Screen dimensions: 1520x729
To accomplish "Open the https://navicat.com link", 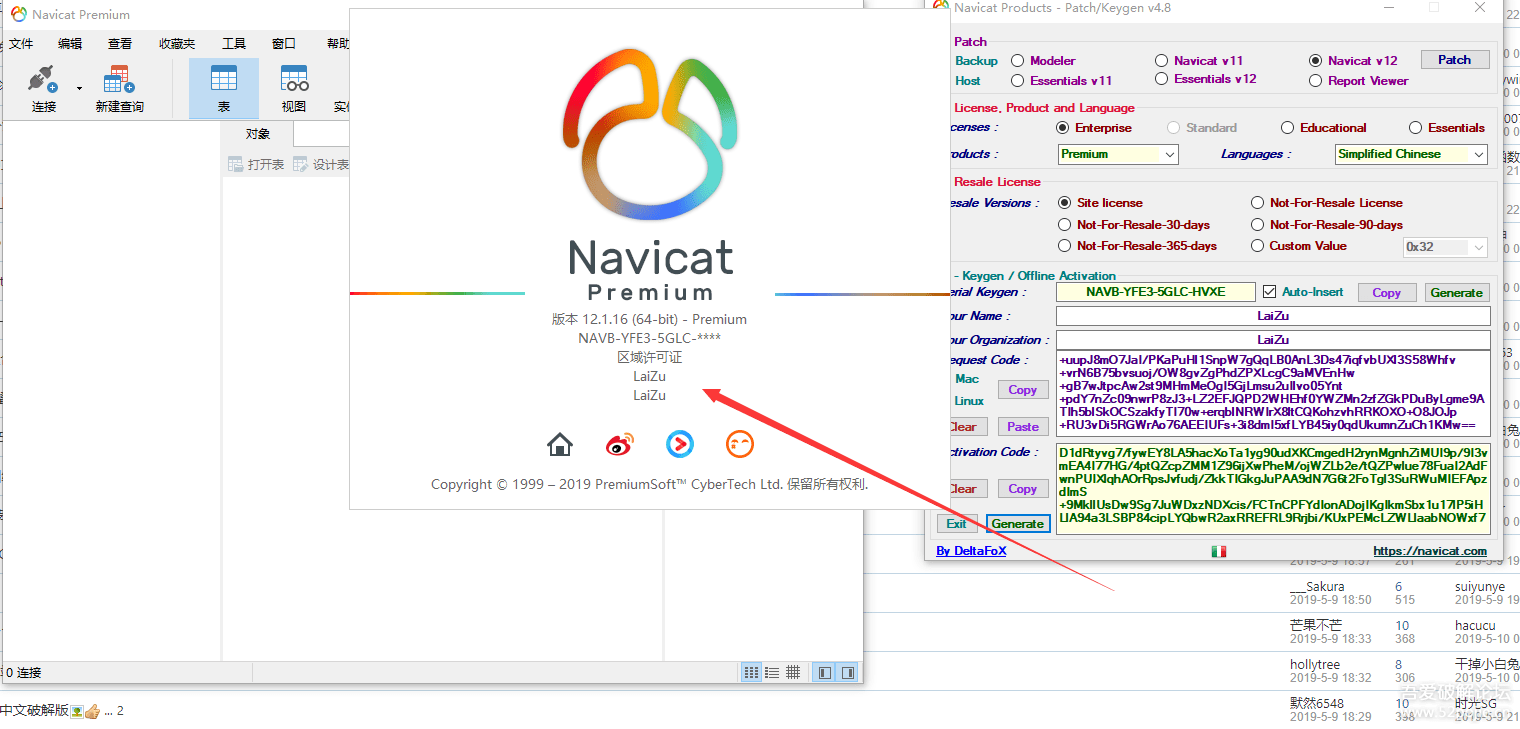I will pyautogui.click(x=1430, y=551).
